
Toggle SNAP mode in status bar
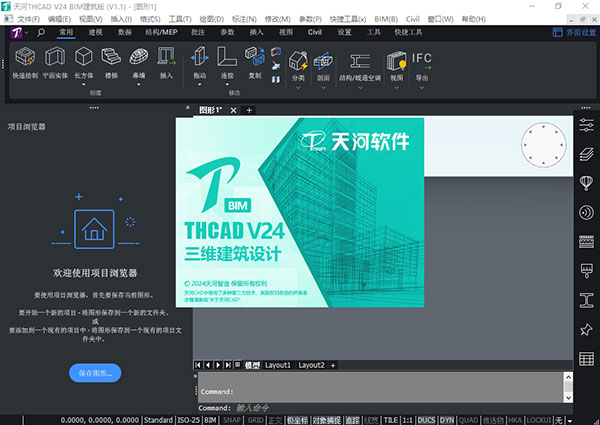pyautogui.click(x=232, y=420)
